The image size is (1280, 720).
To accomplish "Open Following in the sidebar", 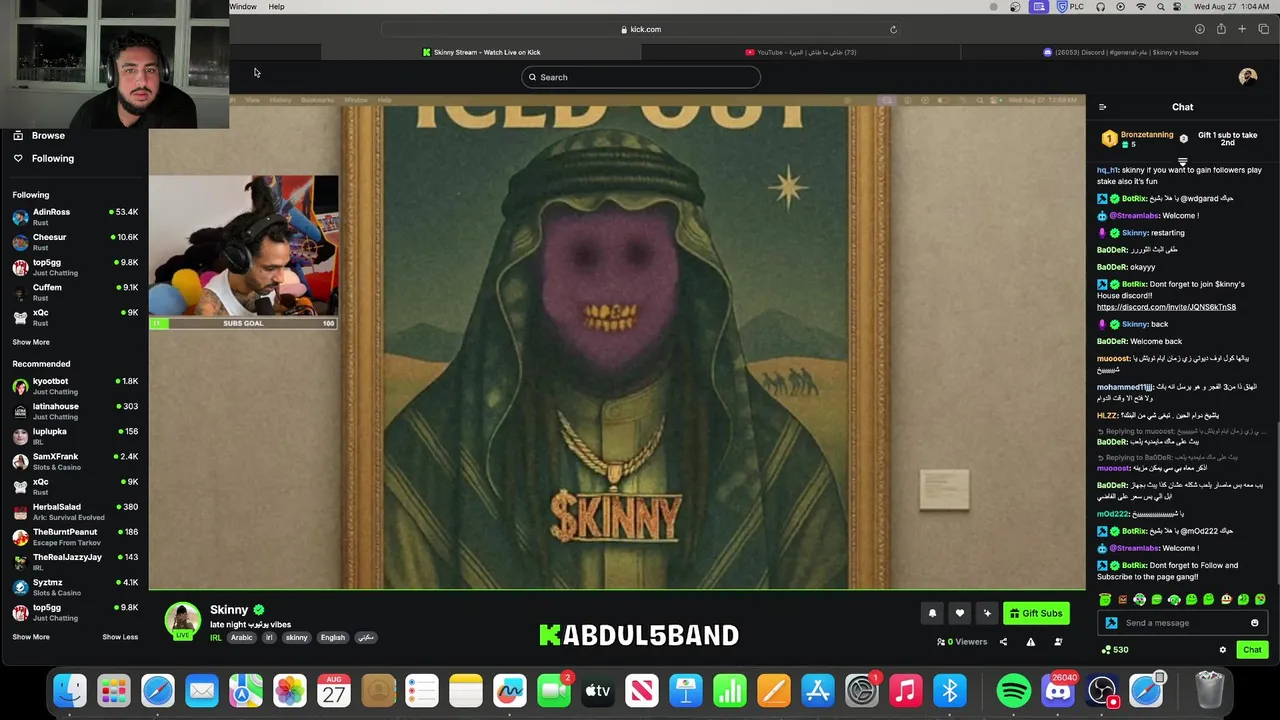I will click(44, 158).
